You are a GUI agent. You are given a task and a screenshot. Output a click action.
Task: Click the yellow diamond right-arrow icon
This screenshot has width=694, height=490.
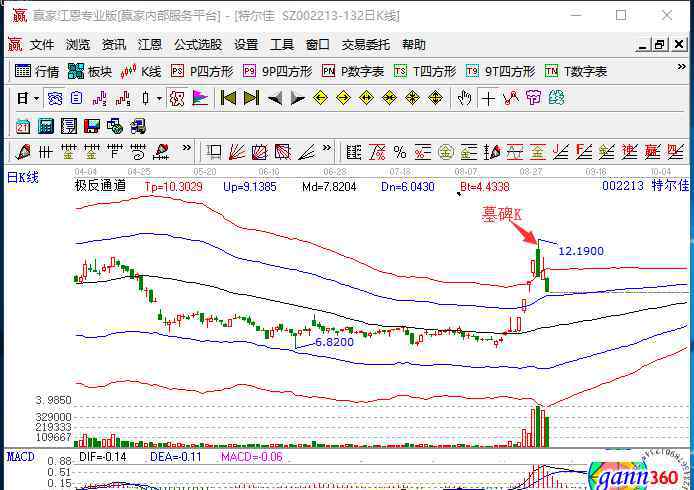click(343, 98)
